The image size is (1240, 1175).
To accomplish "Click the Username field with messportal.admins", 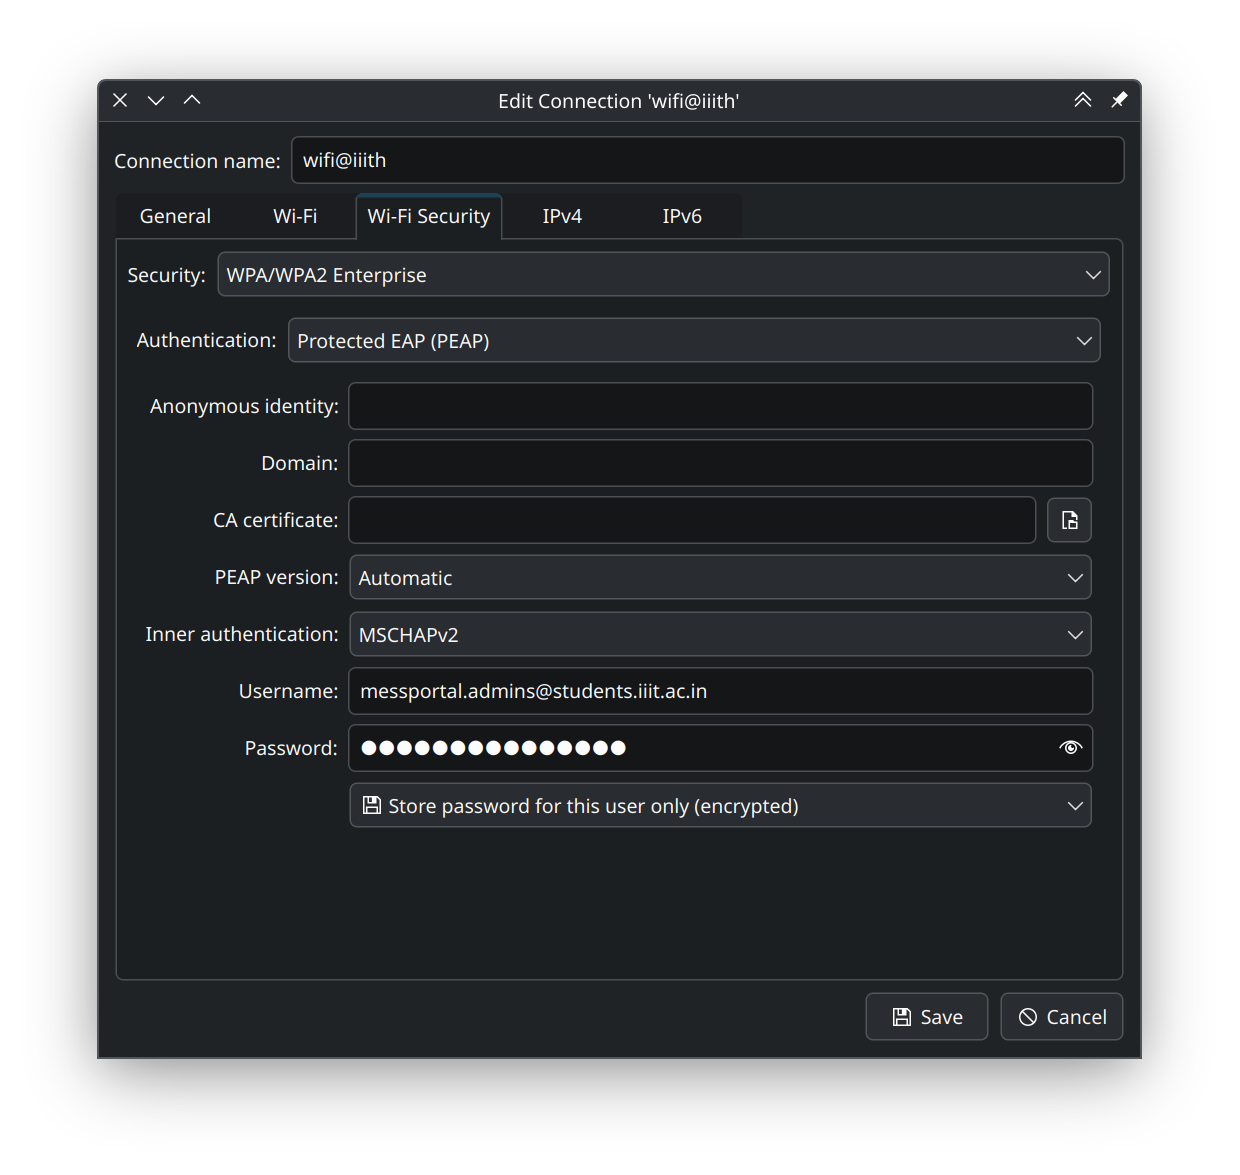I will click(x=720, y=691).
